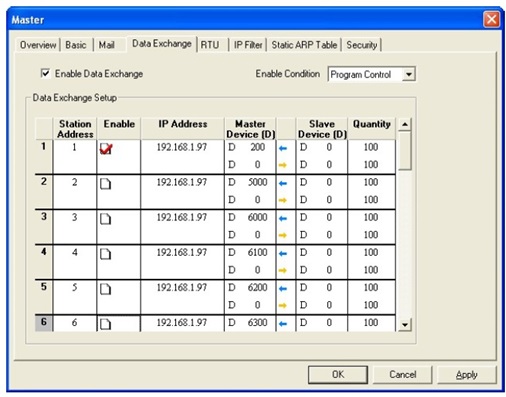The height and width of the screenshot is (397, 506).
Task: Click IP address cell of station 6
Action: 182,323
